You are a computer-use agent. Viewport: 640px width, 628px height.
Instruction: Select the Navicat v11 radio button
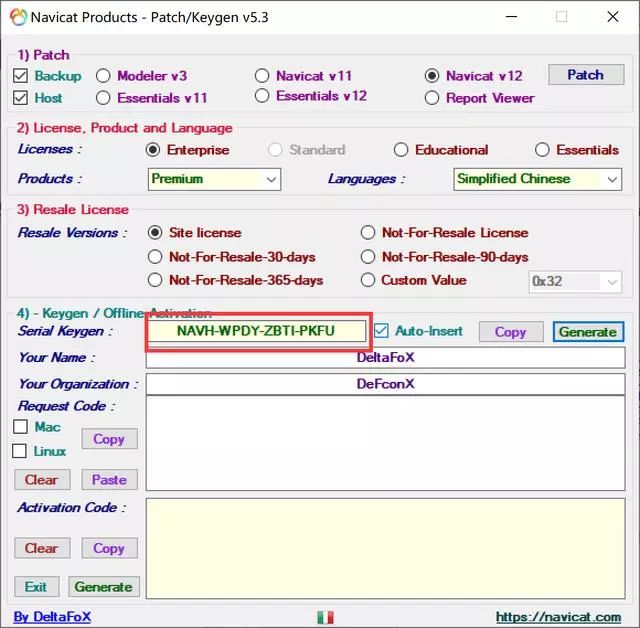[x=262, y=76]
